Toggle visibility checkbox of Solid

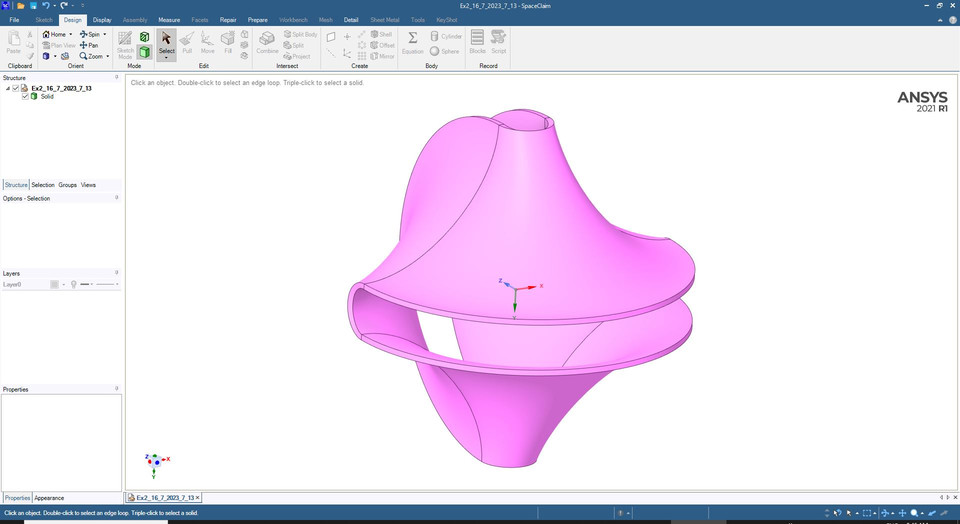click(25, 97)
